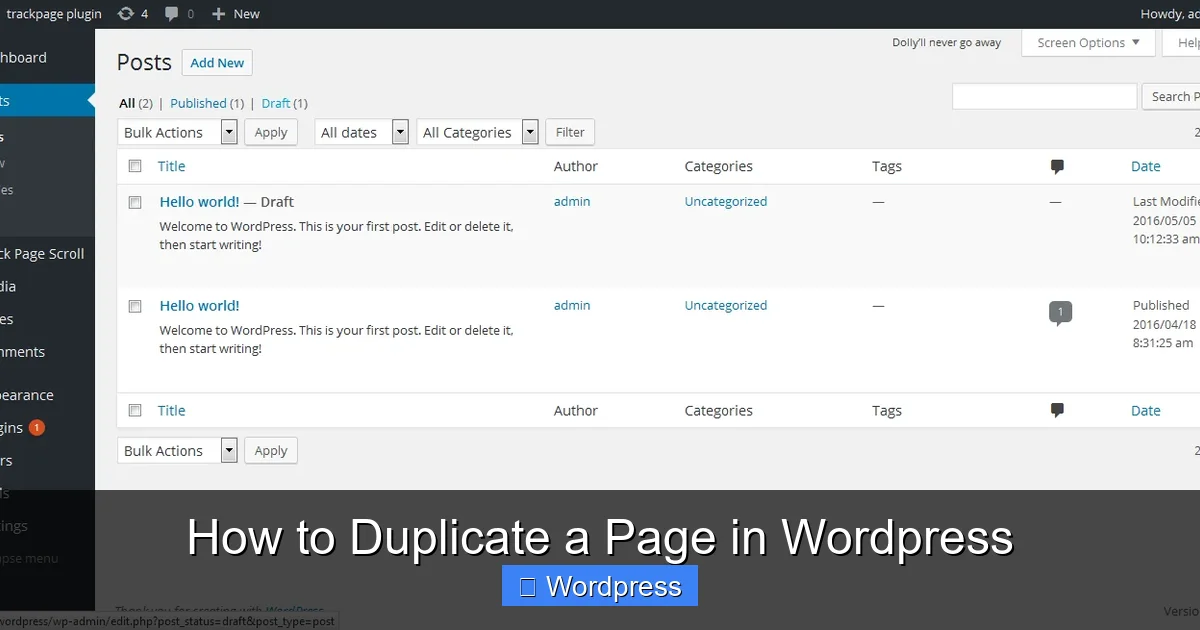The image size is (1200, 630).
Task: Sort by Date in table footer
Action: click(x=1146, y=411)
